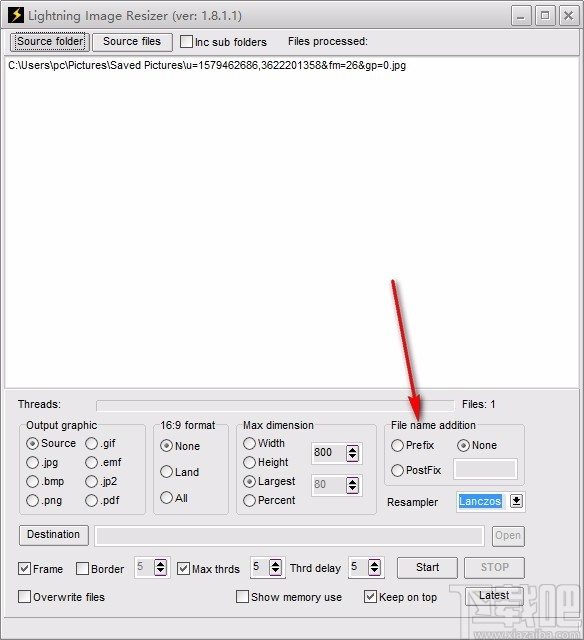Toggle the Max thrds checkbox
Viewport: 584px width, 640px height.
(184, 569)
